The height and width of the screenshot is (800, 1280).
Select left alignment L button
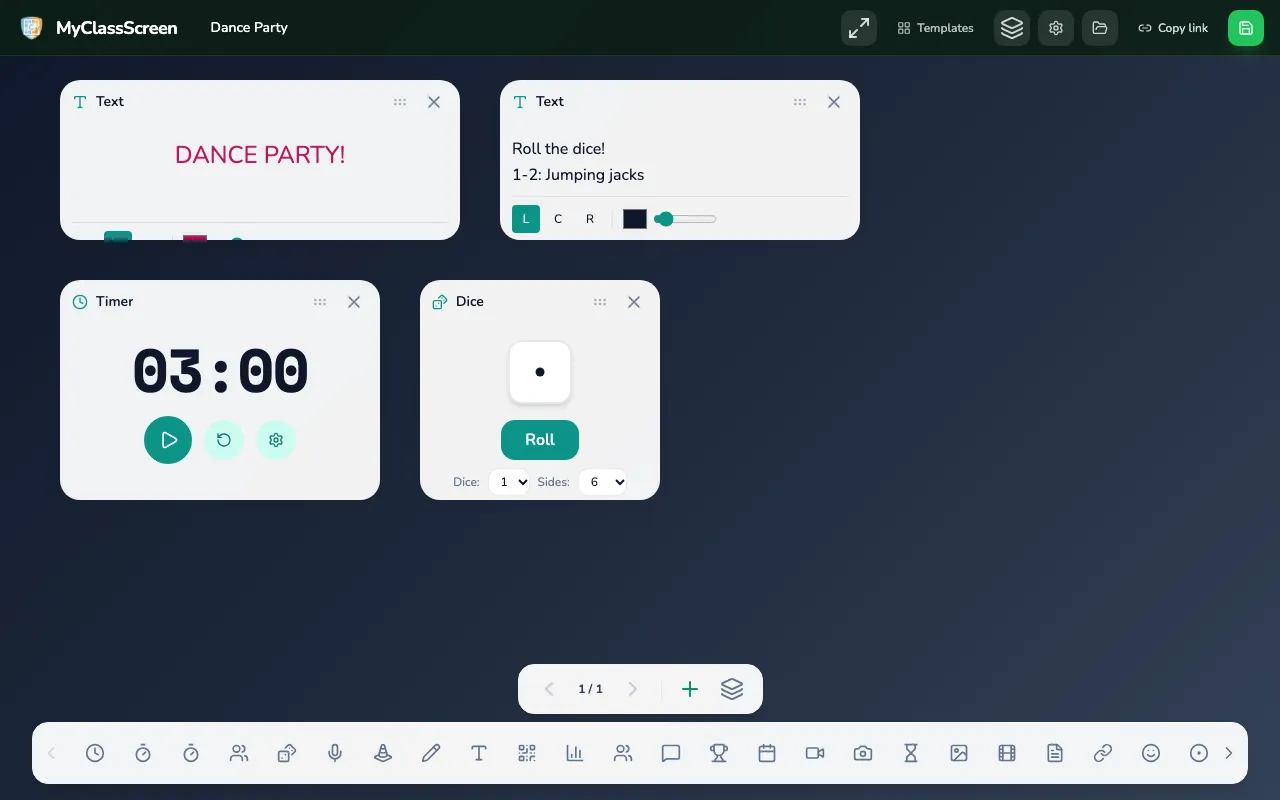(526, 219)
